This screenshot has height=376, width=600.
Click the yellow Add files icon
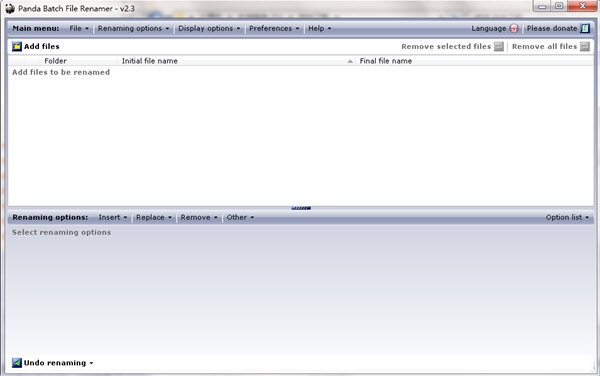[17, 47]
